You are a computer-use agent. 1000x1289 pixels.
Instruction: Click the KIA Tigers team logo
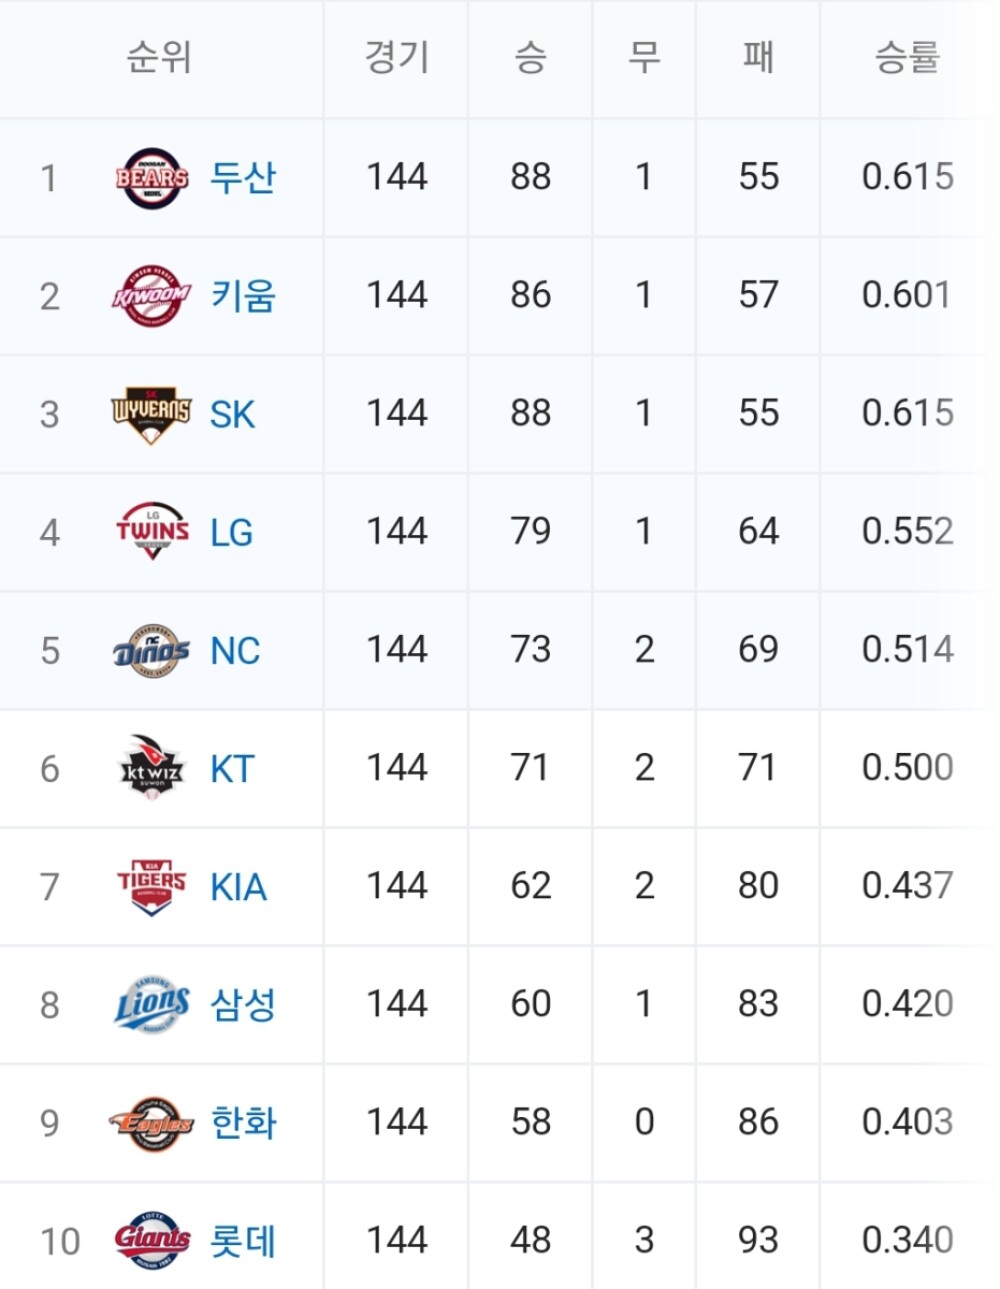[152, 886]
